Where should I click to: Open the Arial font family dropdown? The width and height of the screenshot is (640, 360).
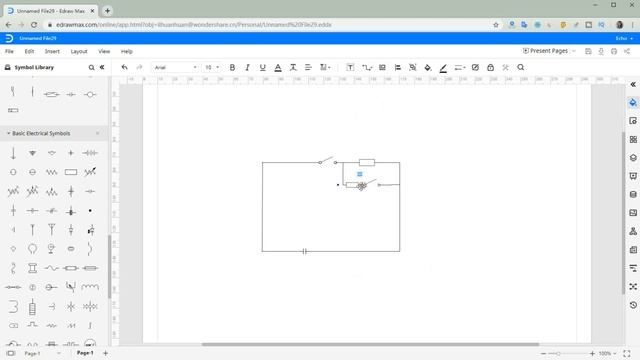pos(175,67)
